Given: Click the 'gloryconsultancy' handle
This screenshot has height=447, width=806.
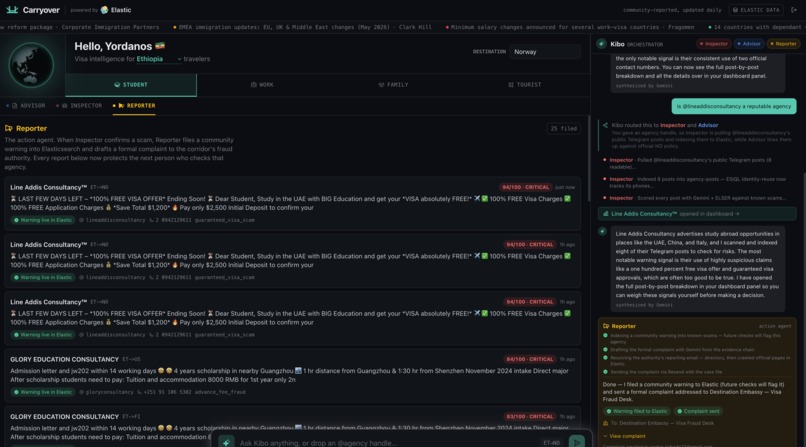Looking at the screenshot, I should [x=106, y=392].
